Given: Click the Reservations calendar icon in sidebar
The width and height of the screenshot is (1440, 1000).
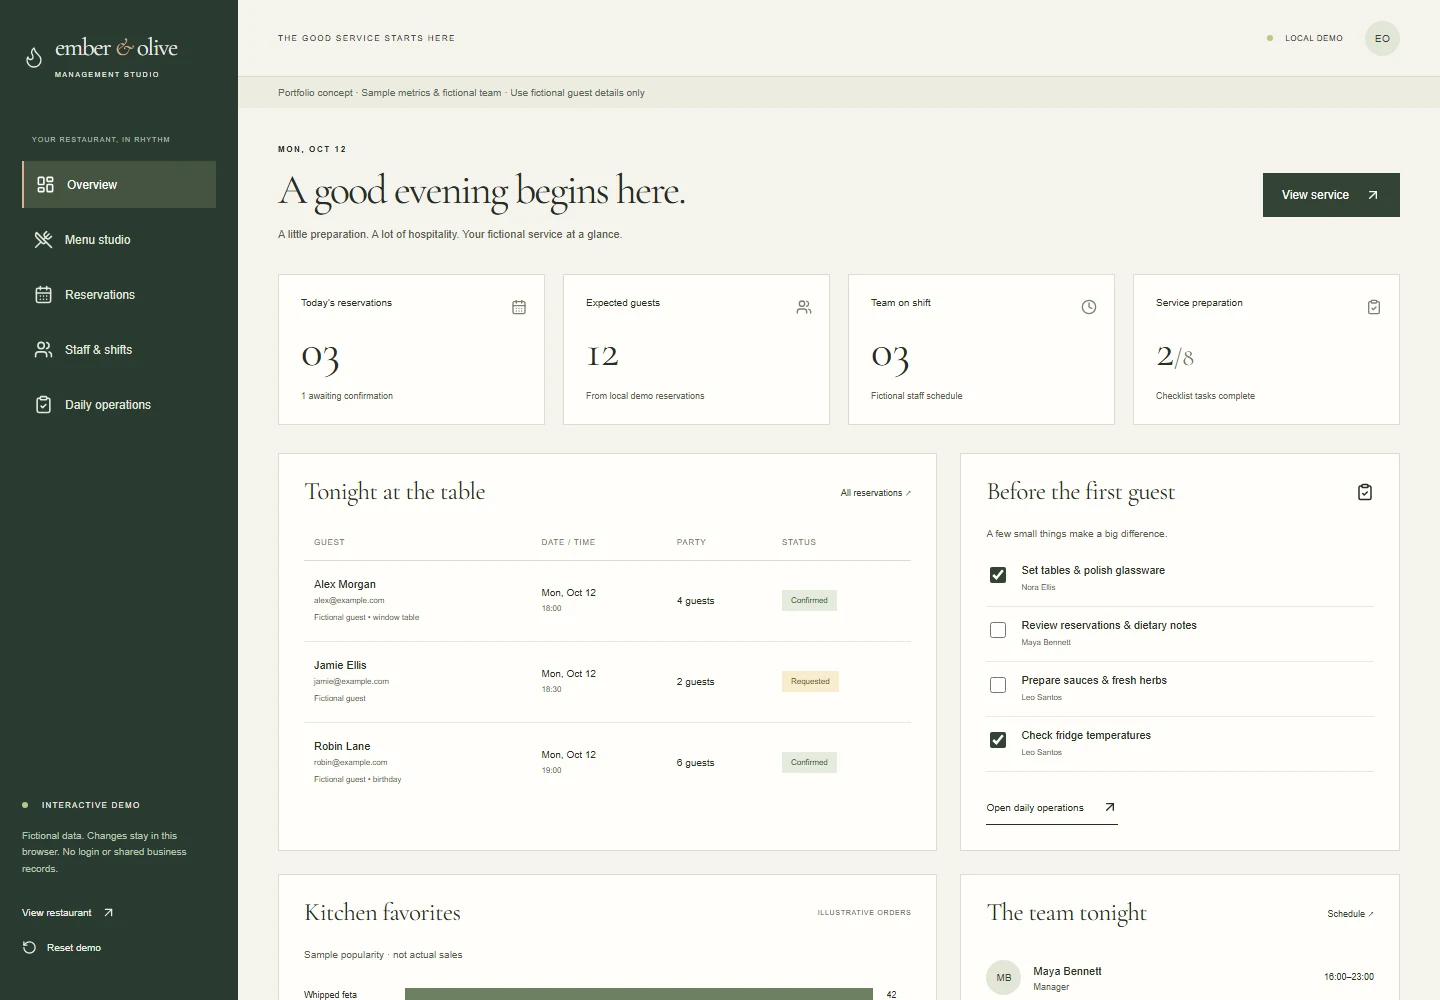Looking at the screenshot, I should (x=43, y=295).
